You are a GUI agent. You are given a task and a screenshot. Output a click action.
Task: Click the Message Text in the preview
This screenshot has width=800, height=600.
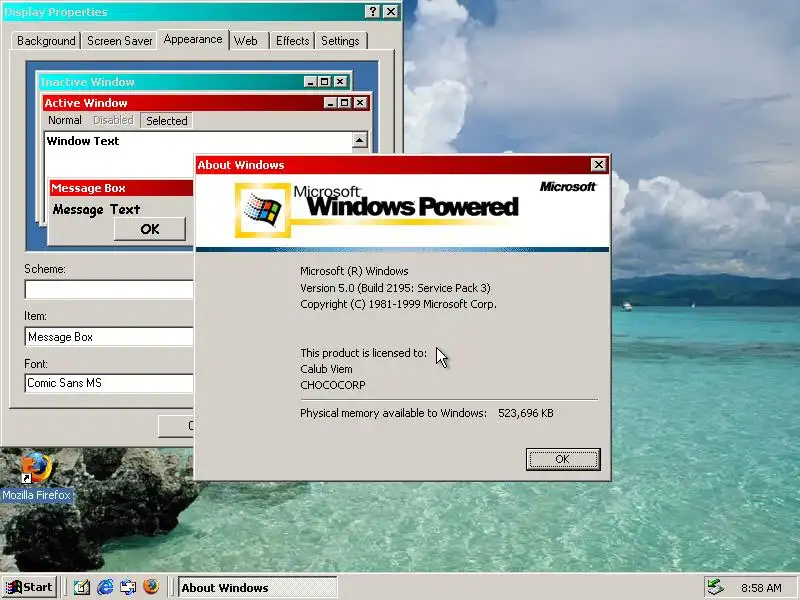click(x=96, y=209)
